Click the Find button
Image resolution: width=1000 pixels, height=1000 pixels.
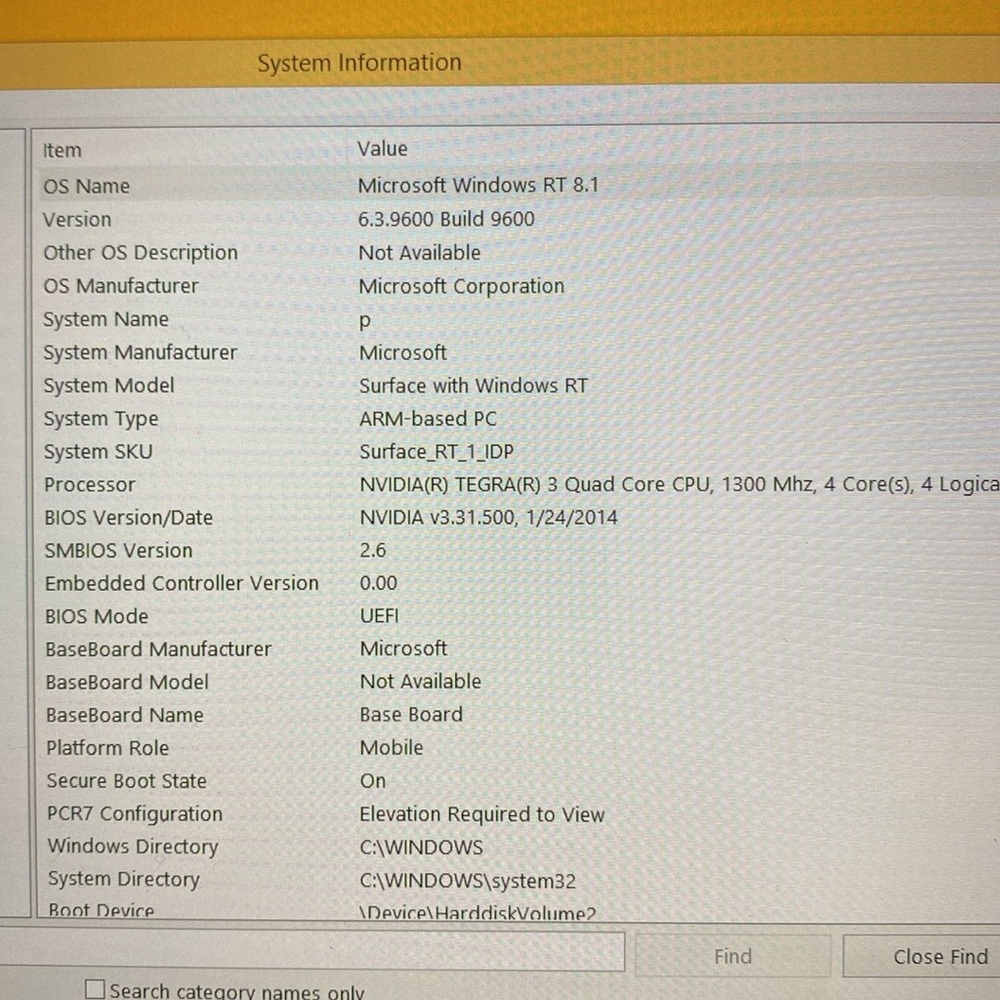coord(733,956)
